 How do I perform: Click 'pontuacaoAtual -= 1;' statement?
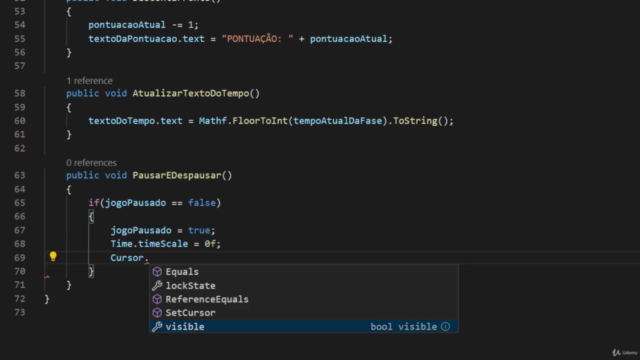[x=143, y=25]
